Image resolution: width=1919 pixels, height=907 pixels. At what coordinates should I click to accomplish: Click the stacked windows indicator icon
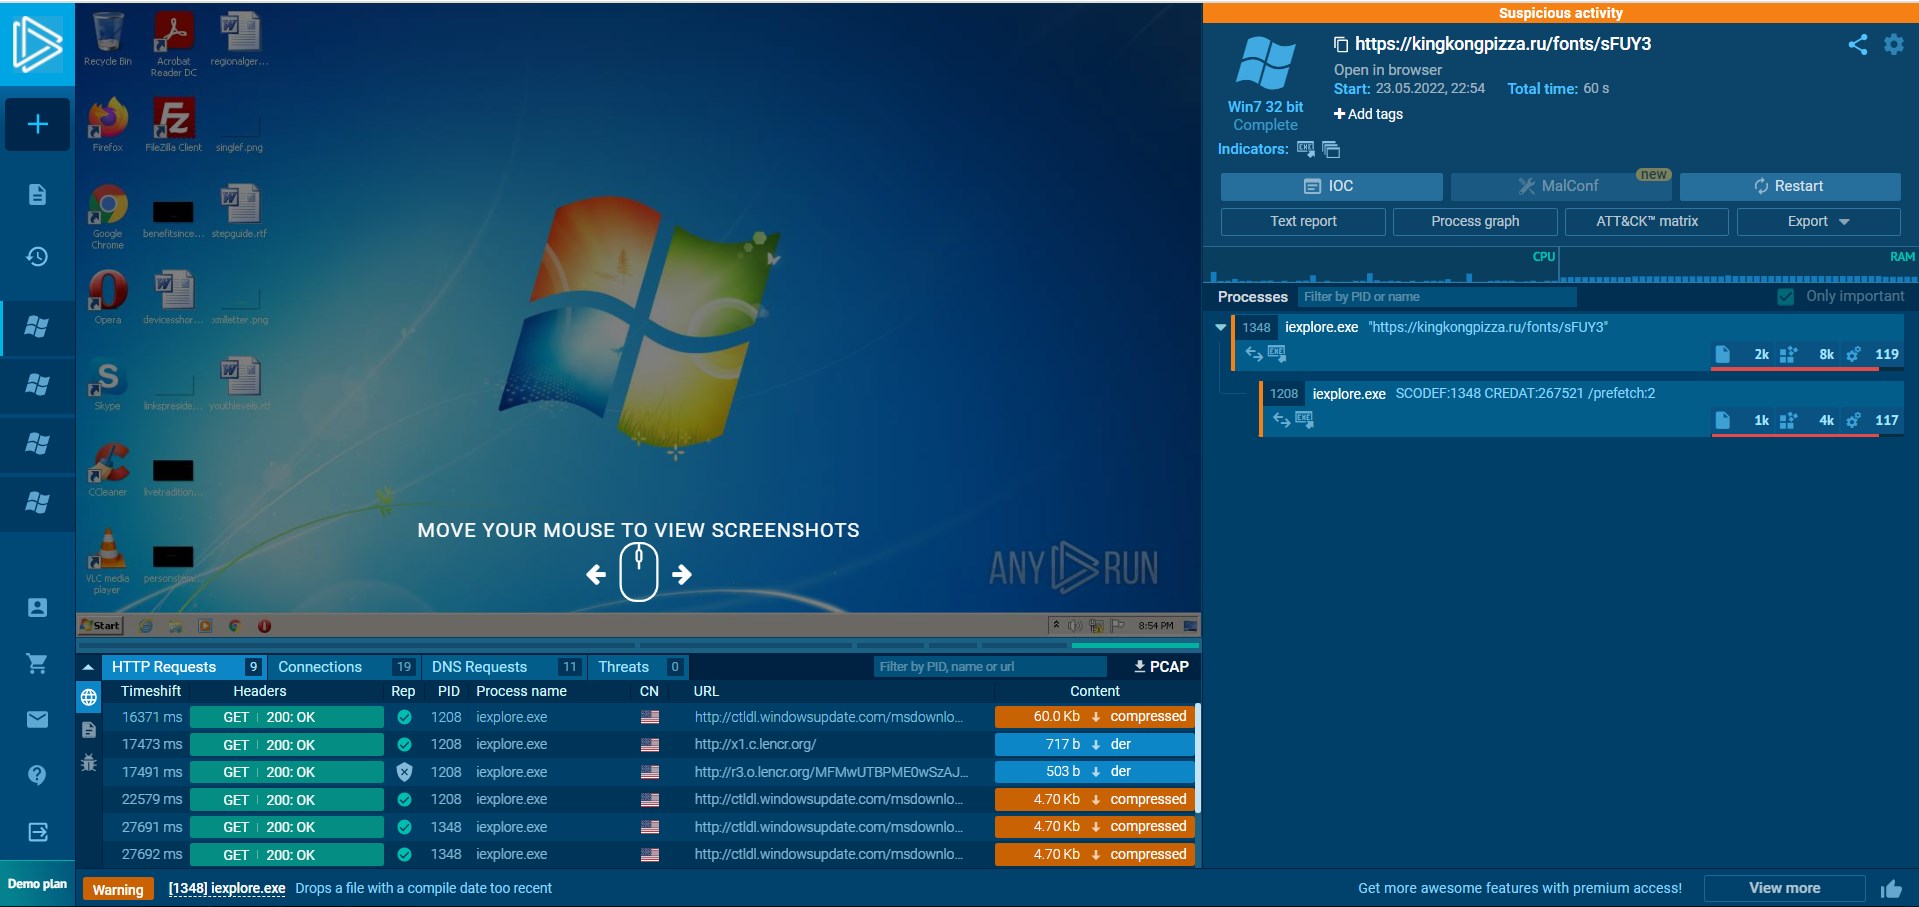pyautogui.click(x=1331, y=149)
